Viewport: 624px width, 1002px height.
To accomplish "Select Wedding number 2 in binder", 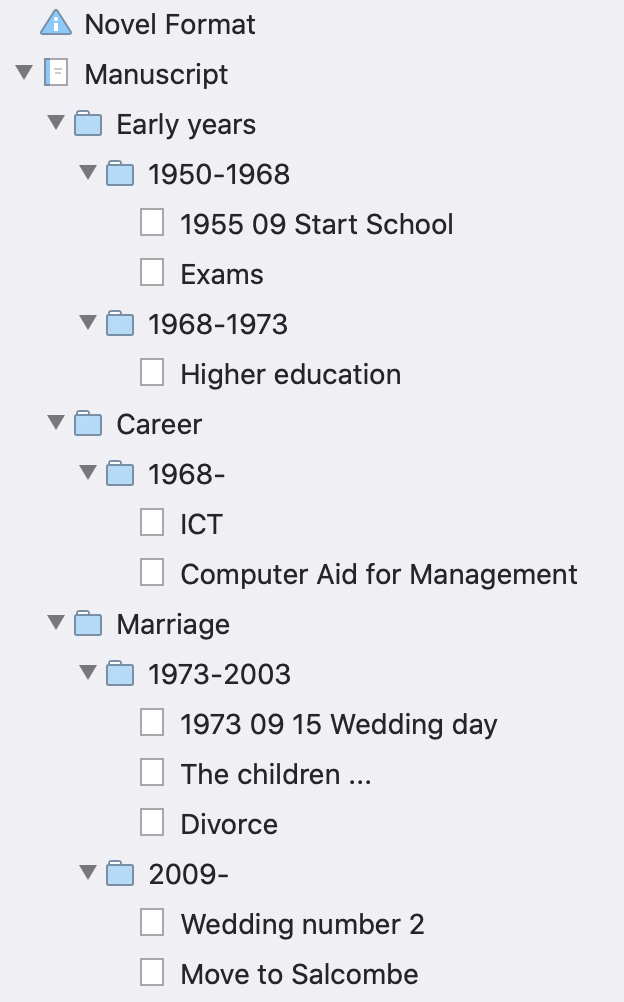I will (302, 924).
